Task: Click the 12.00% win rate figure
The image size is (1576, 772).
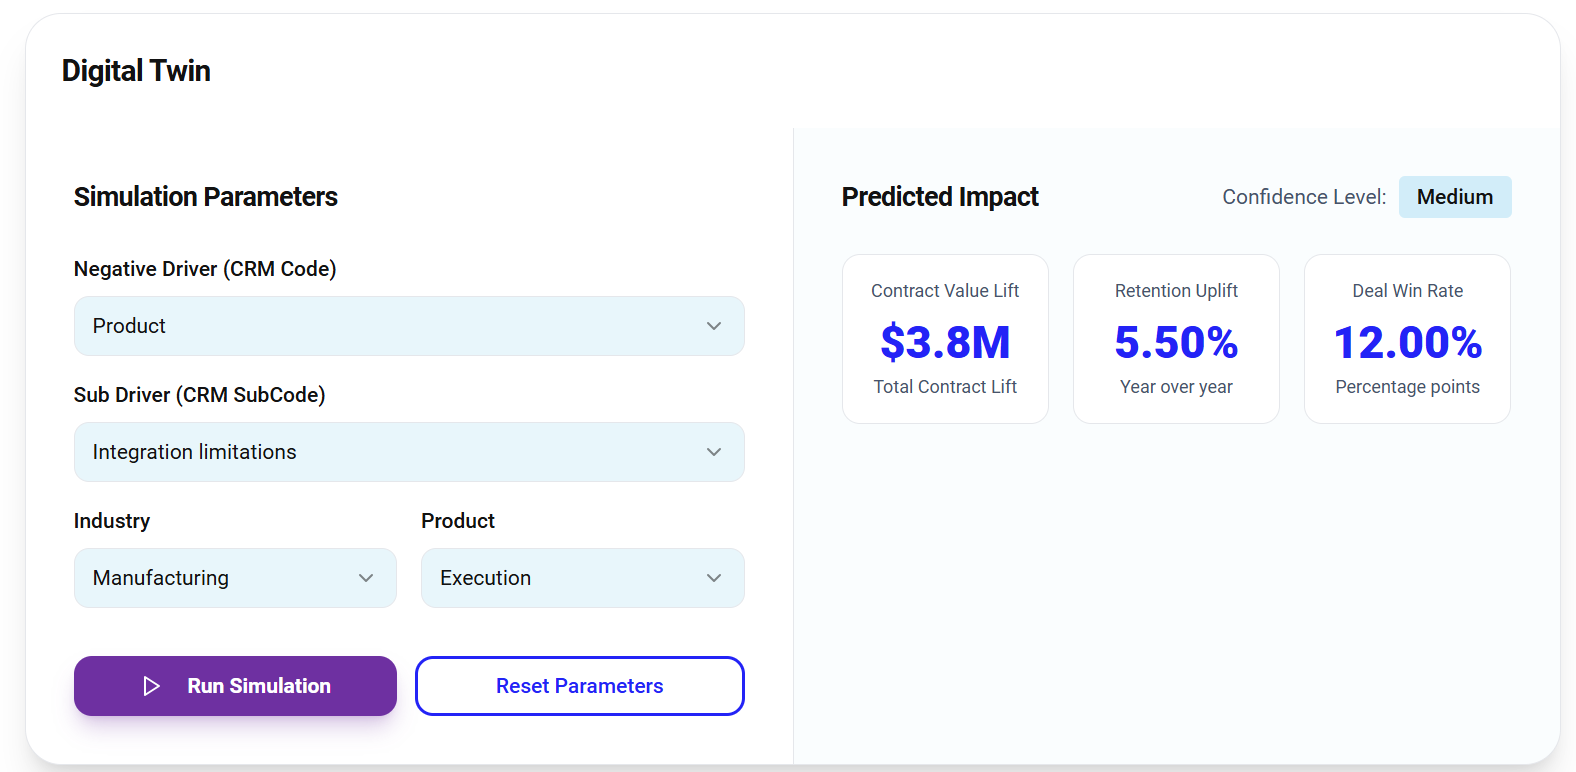Action: [x=1407, y=343]
